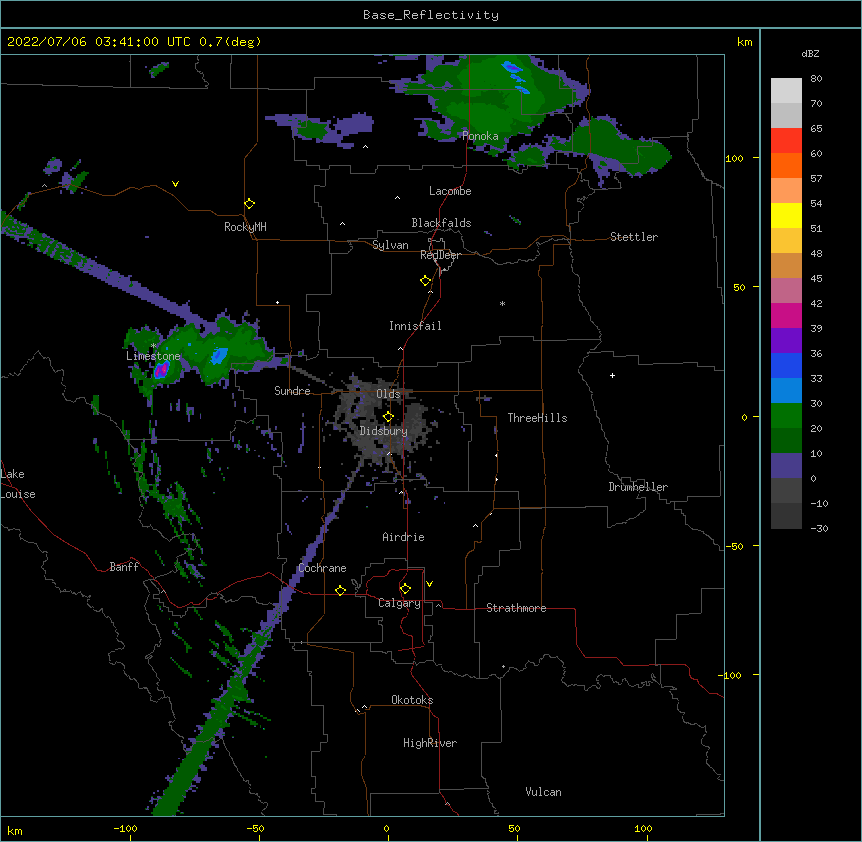Click the Vulcan town label
This screenshot has width=862, height=842.
tap(543, 792)
